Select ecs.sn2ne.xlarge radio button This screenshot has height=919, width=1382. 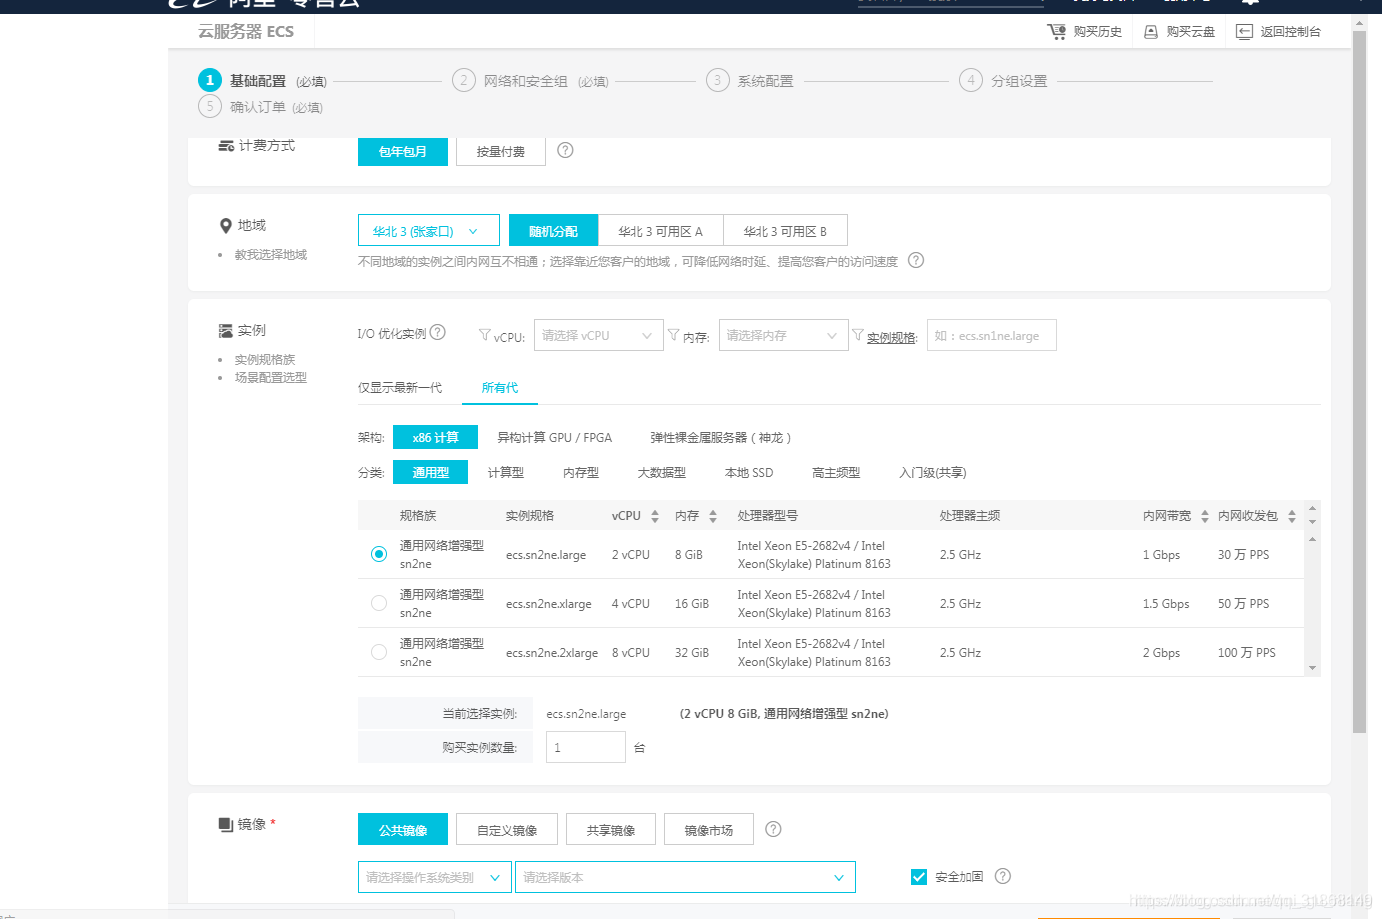point(379,603)
